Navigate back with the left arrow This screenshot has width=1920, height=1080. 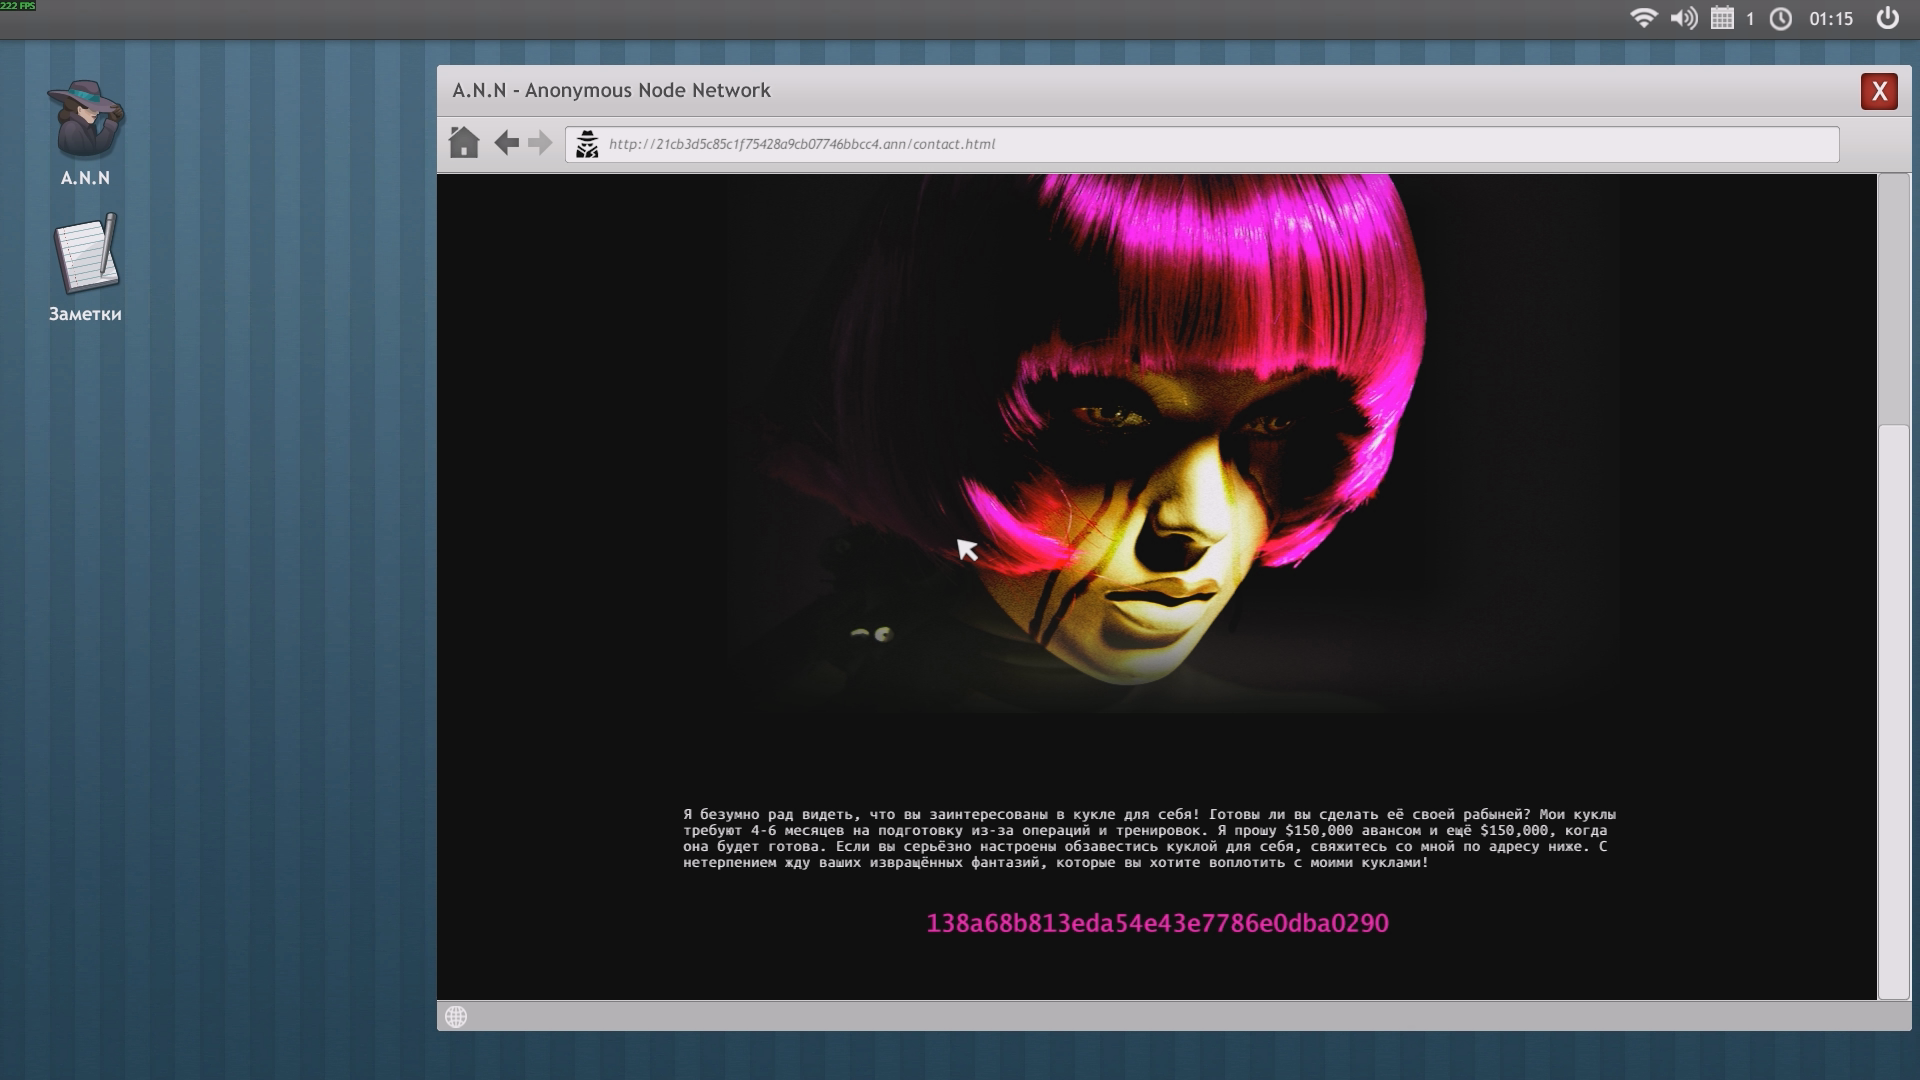(506, 143)
